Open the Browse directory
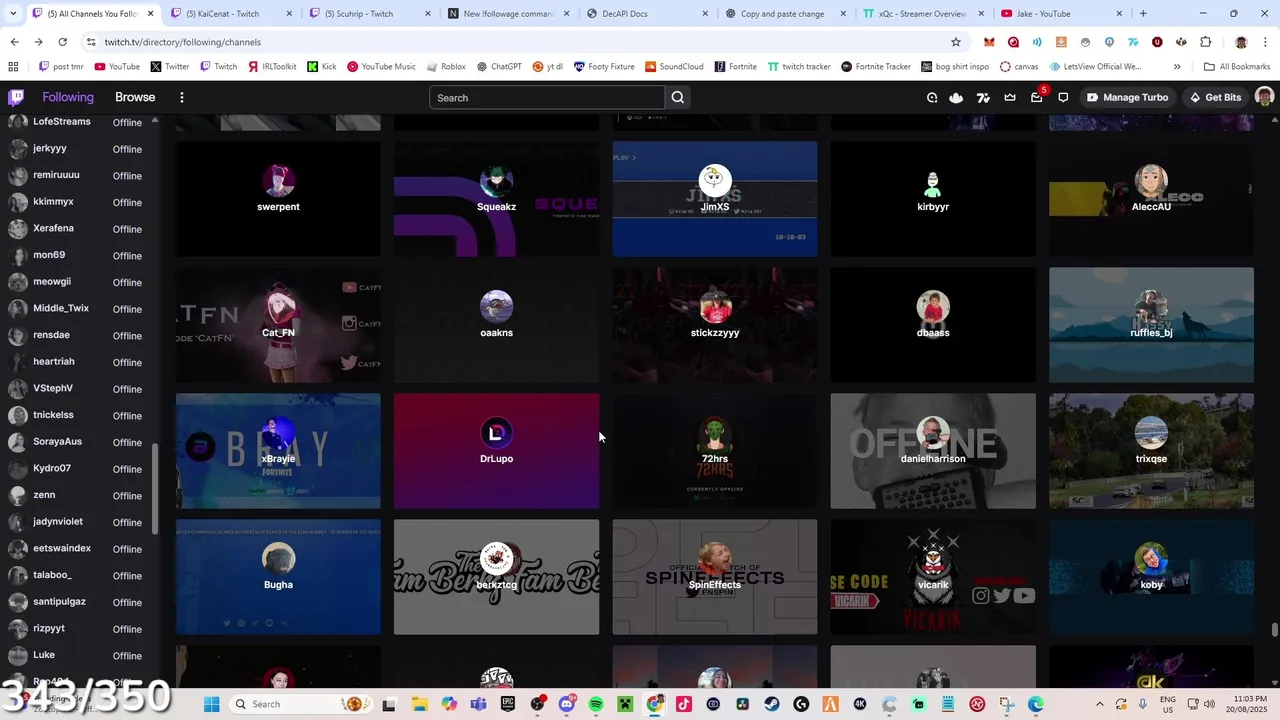Viewport: 1280px width, 720px height. pyautogui.click(x=135, y=97)
